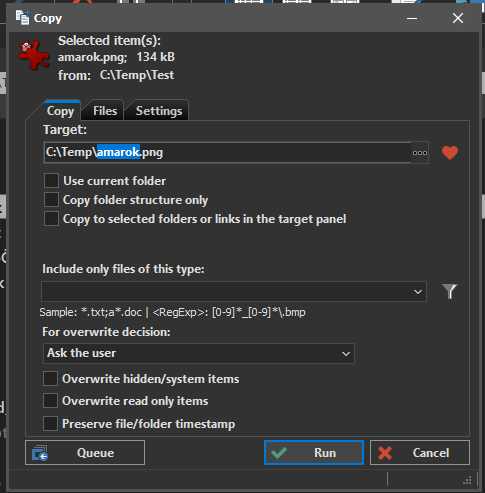The height and width of the screenshot is (493, 485).
Task: Click into the Target path field
Action: tap(227, 153)
